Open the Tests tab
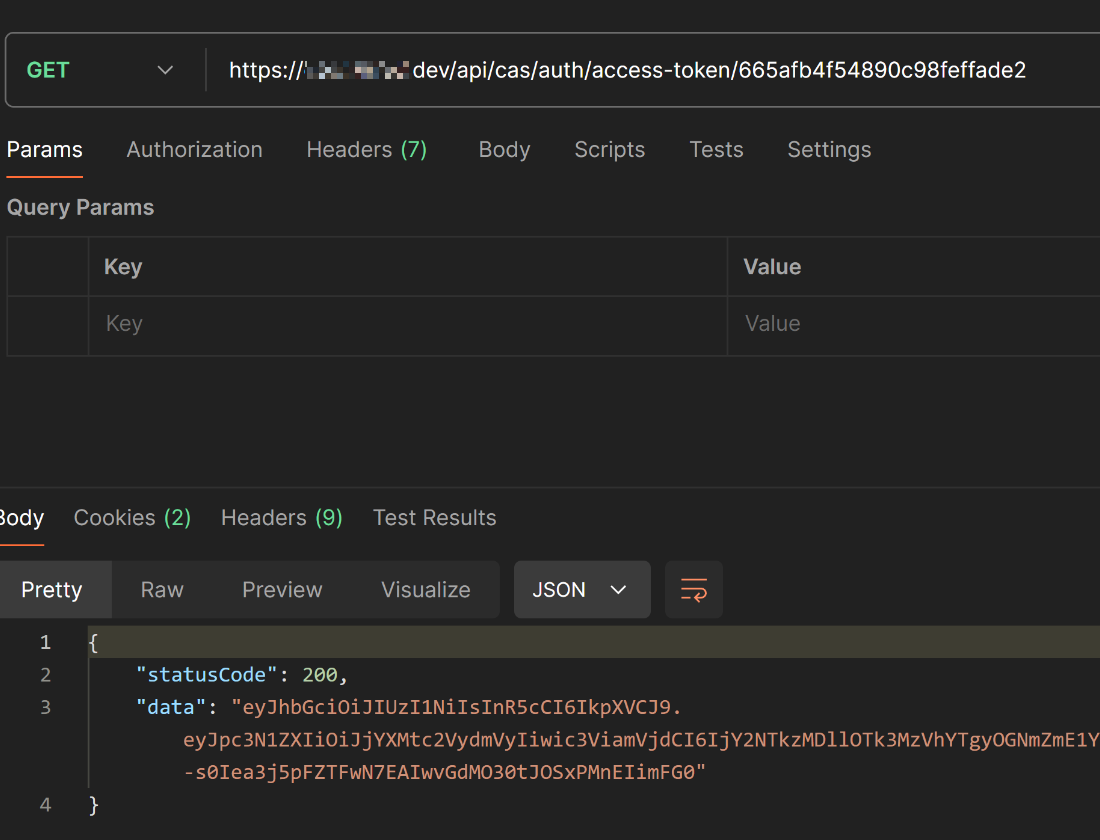 tap(716, 150)
